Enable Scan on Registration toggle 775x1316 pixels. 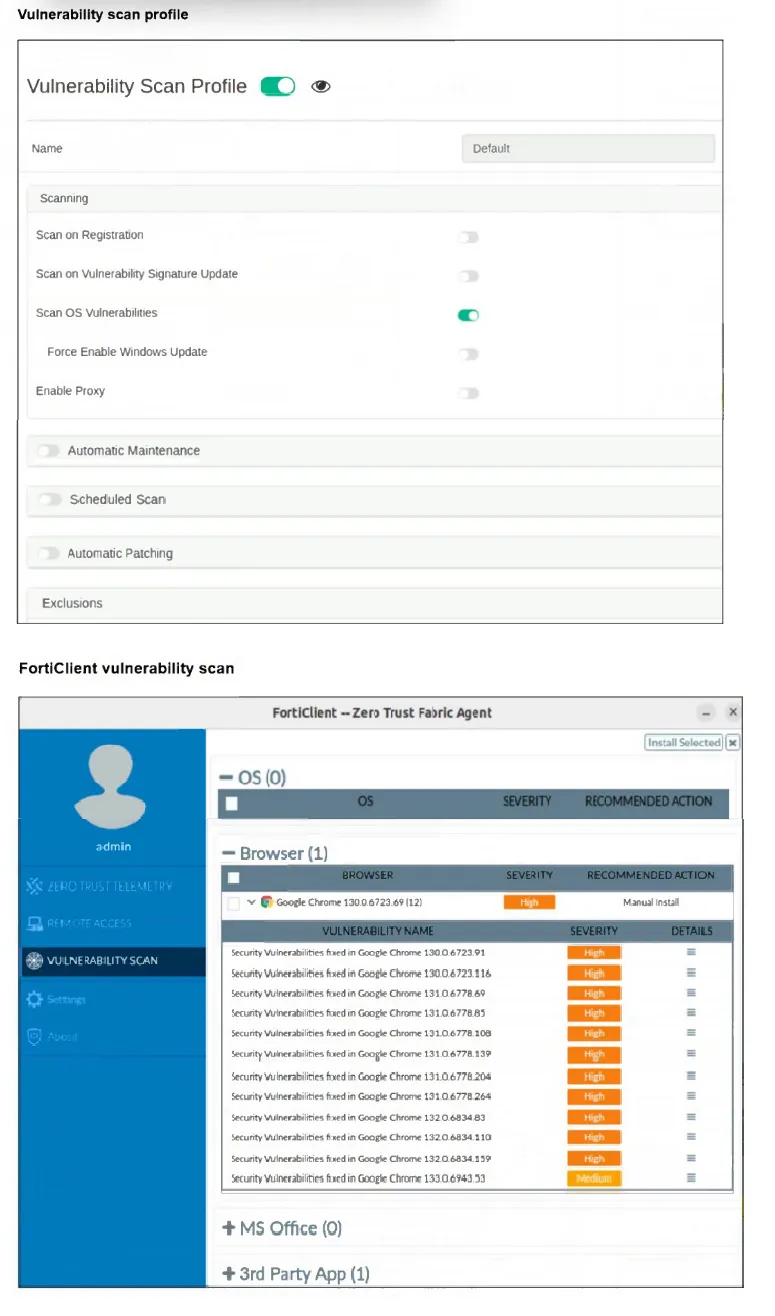(468, 237)
